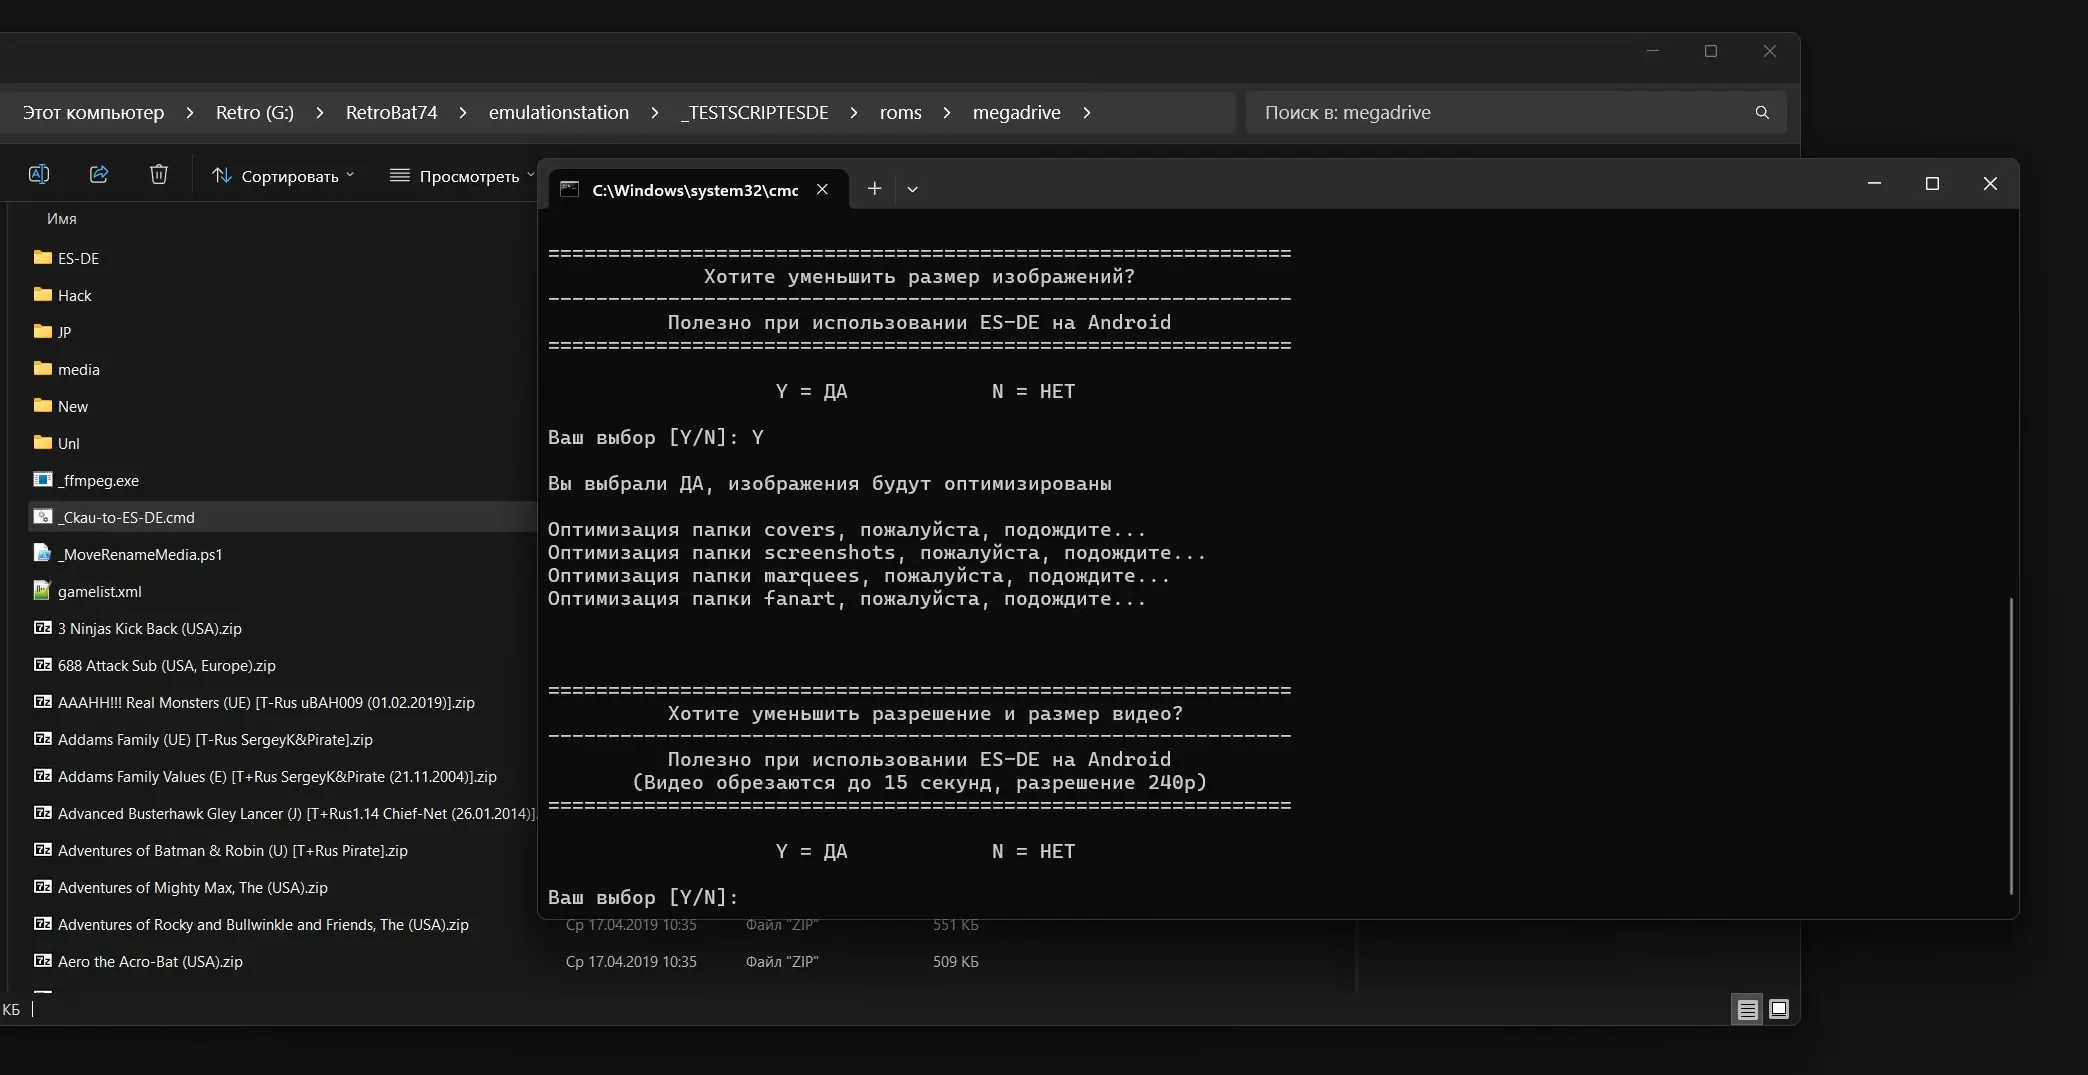Open the Просмотреть view dropdown
The width and height of the screenshot is (2088, 1075).
461,176
